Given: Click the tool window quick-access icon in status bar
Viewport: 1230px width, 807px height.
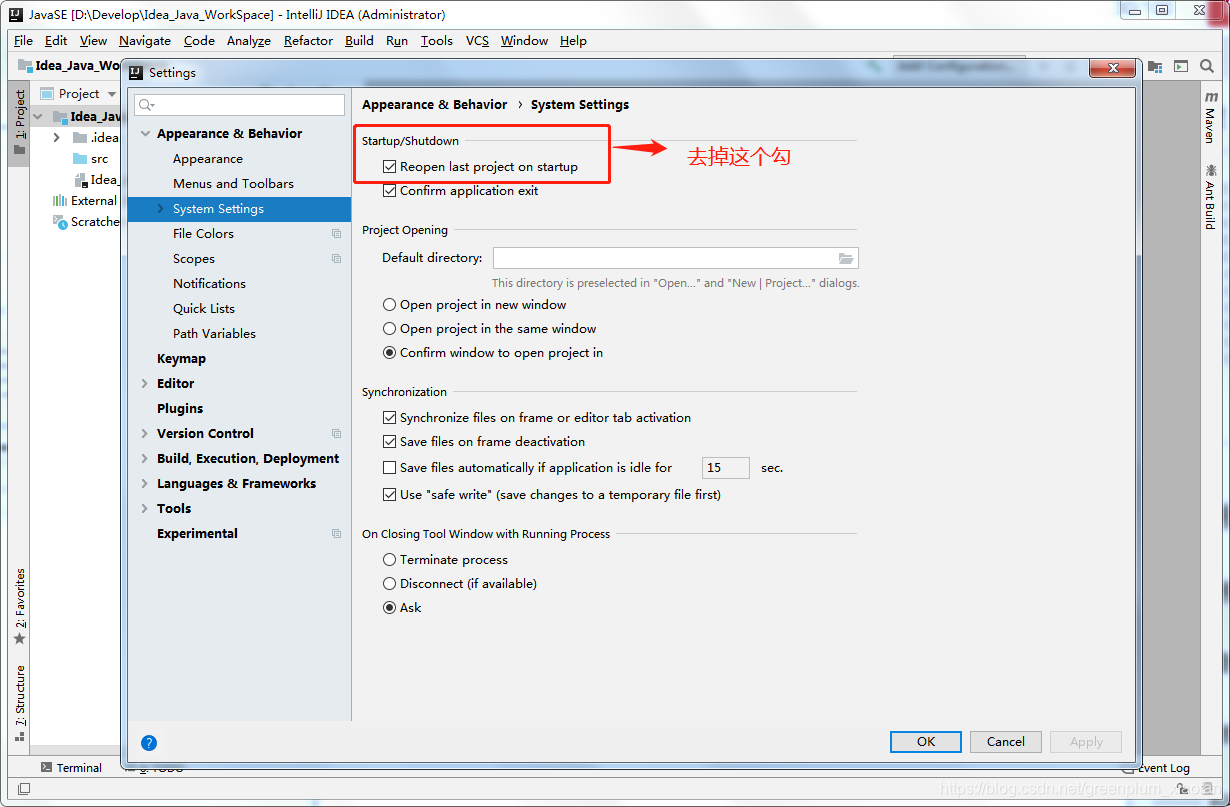Looking at the screenshot, I should (24, 789).
